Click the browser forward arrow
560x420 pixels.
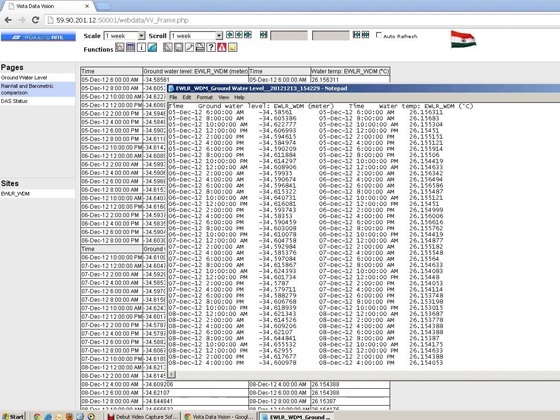[x=21, y=20]
